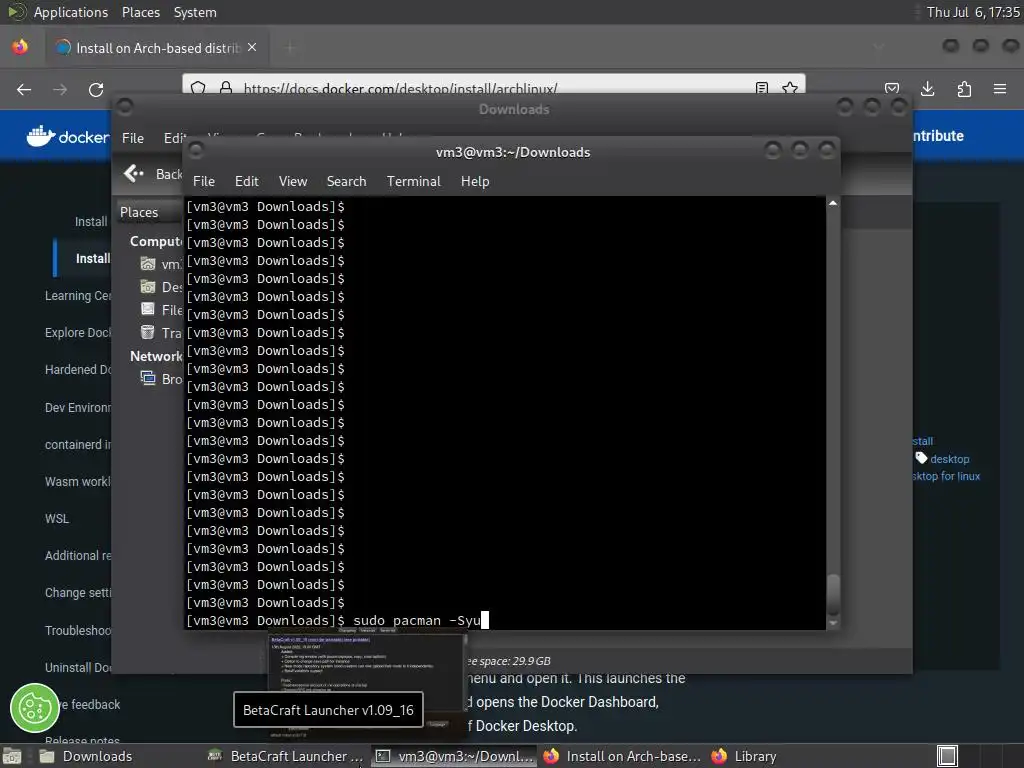The width and height of the screenshot is (1024, 768).
Task: Open Wasm workloads link in docs sidebar
Action: point(78,481)
